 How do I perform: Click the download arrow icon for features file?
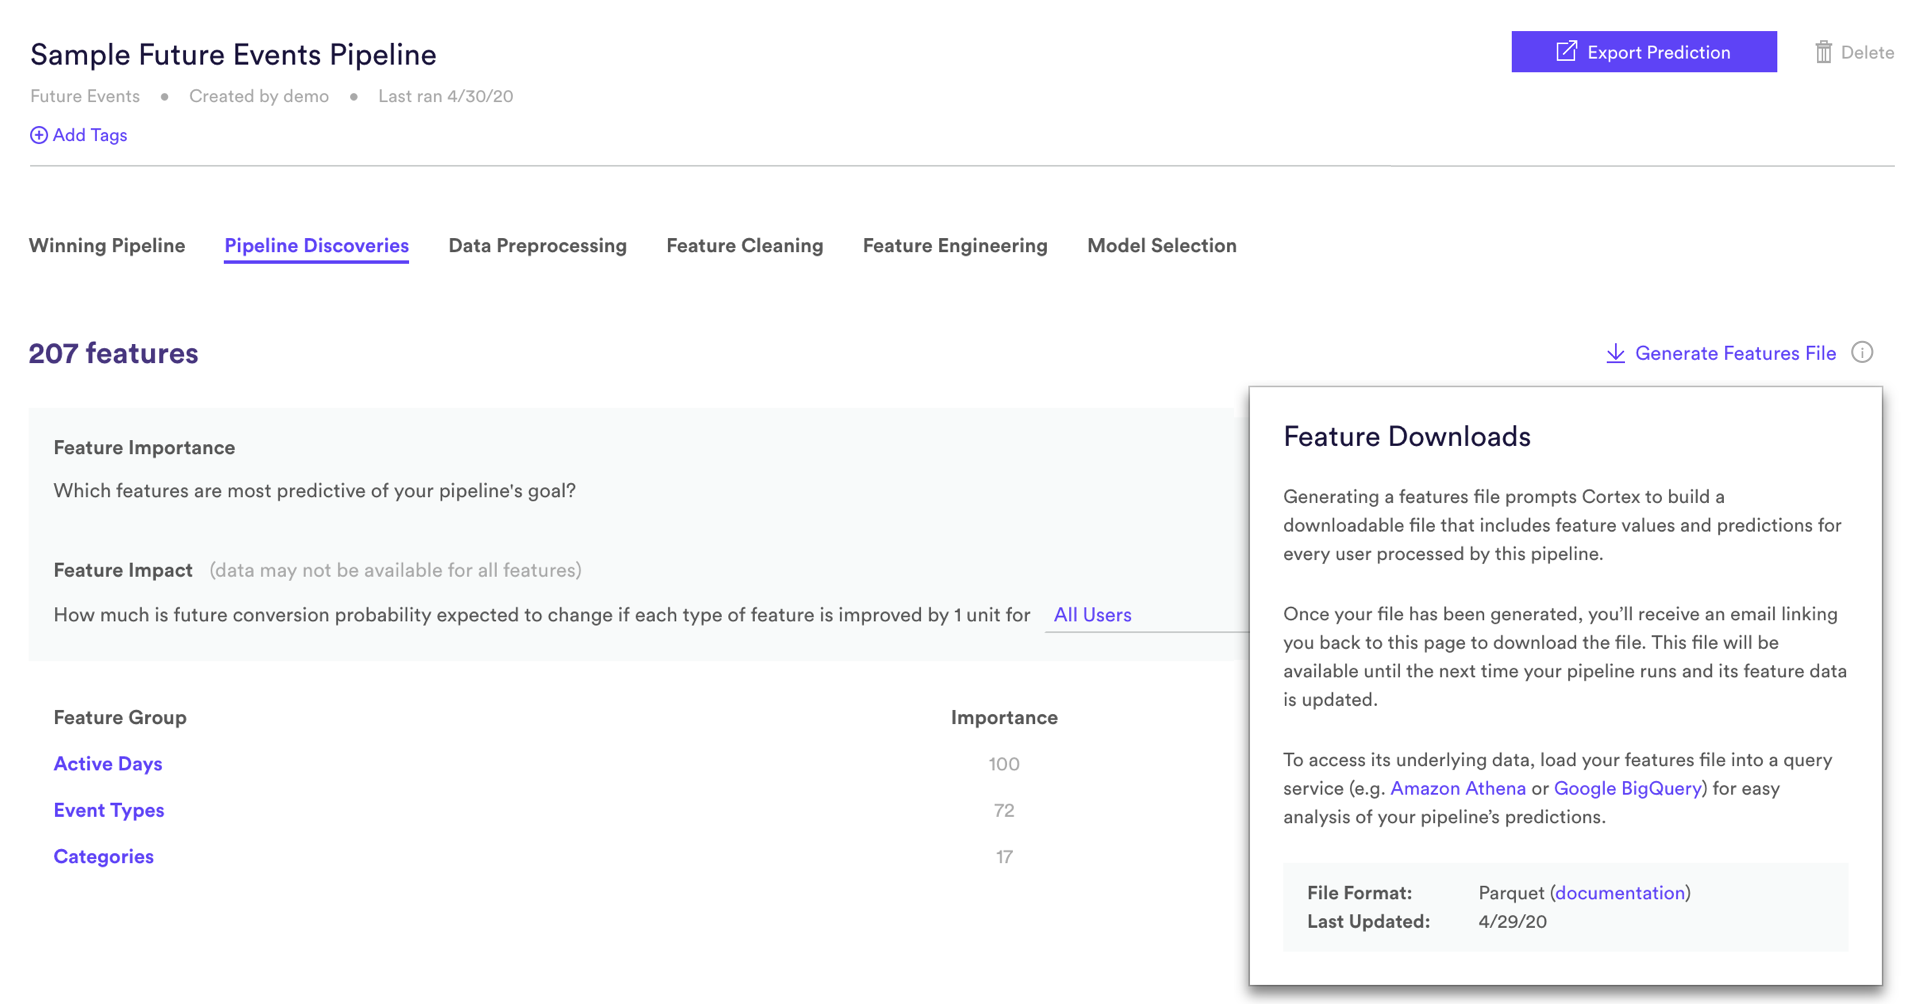tap(1615, 353)
